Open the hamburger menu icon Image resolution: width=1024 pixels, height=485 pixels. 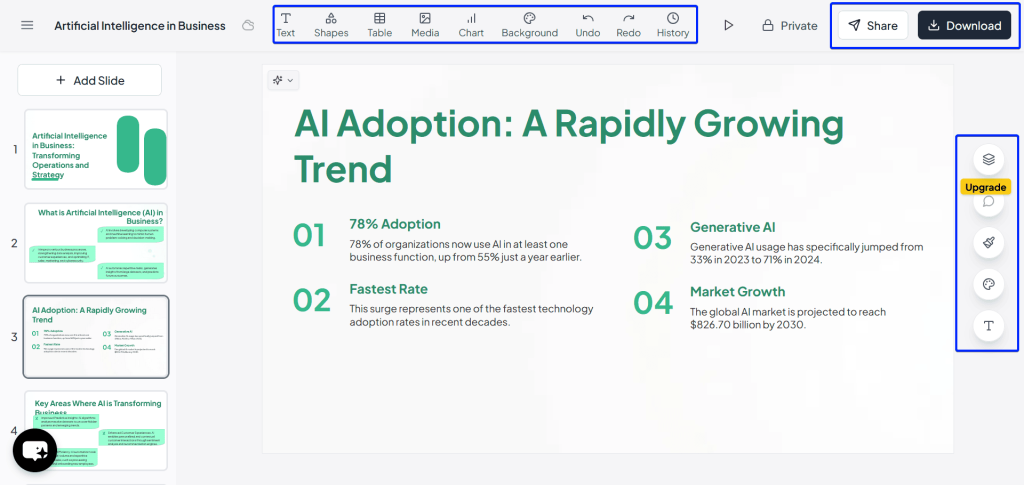pyautogui.click(x=27, y=25)
